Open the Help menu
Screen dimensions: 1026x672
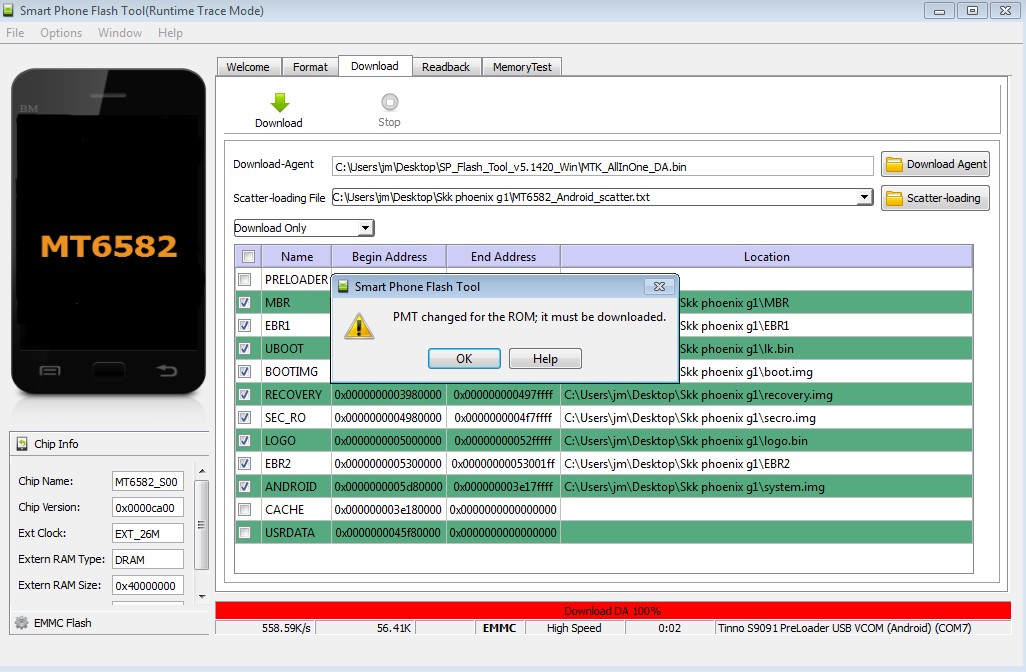click(170, 33)
